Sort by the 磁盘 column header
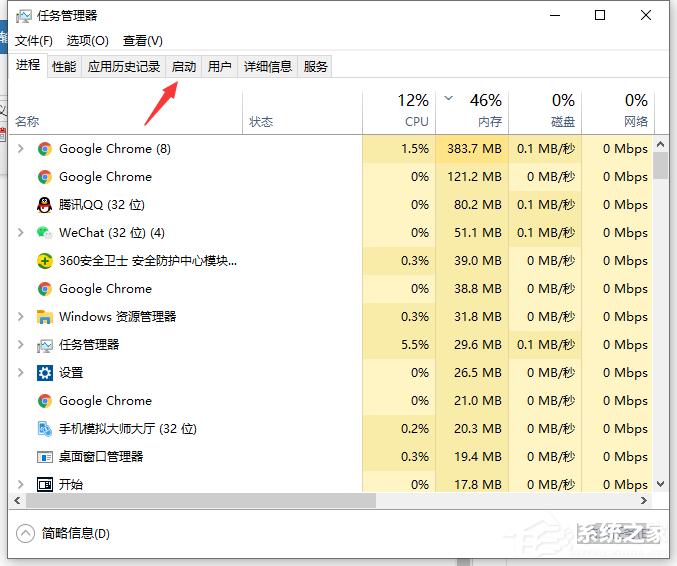 tap(545, 112)
